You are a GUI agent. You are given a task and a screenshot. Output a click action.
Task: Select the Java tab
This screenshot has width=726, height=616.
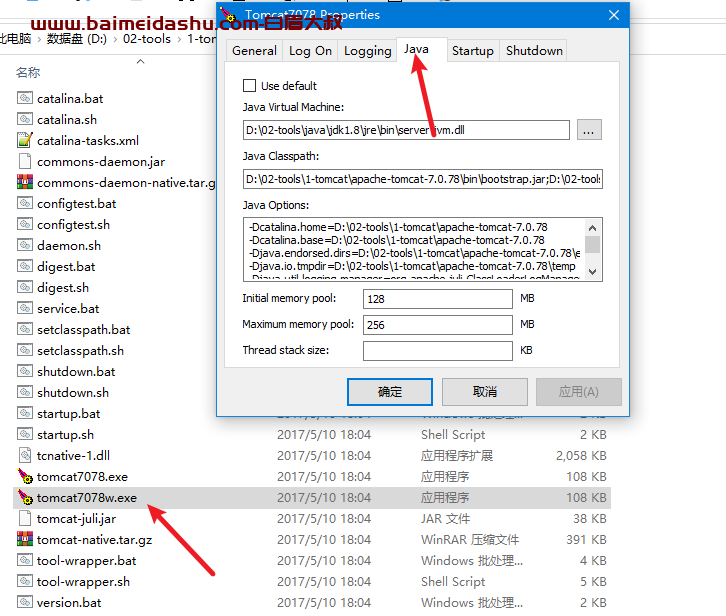coord(421,49)
